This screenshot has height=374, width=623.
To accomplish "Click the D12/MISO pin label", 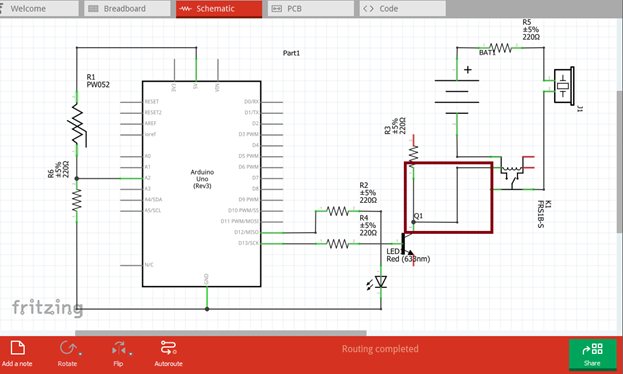I will coord(246,232).
